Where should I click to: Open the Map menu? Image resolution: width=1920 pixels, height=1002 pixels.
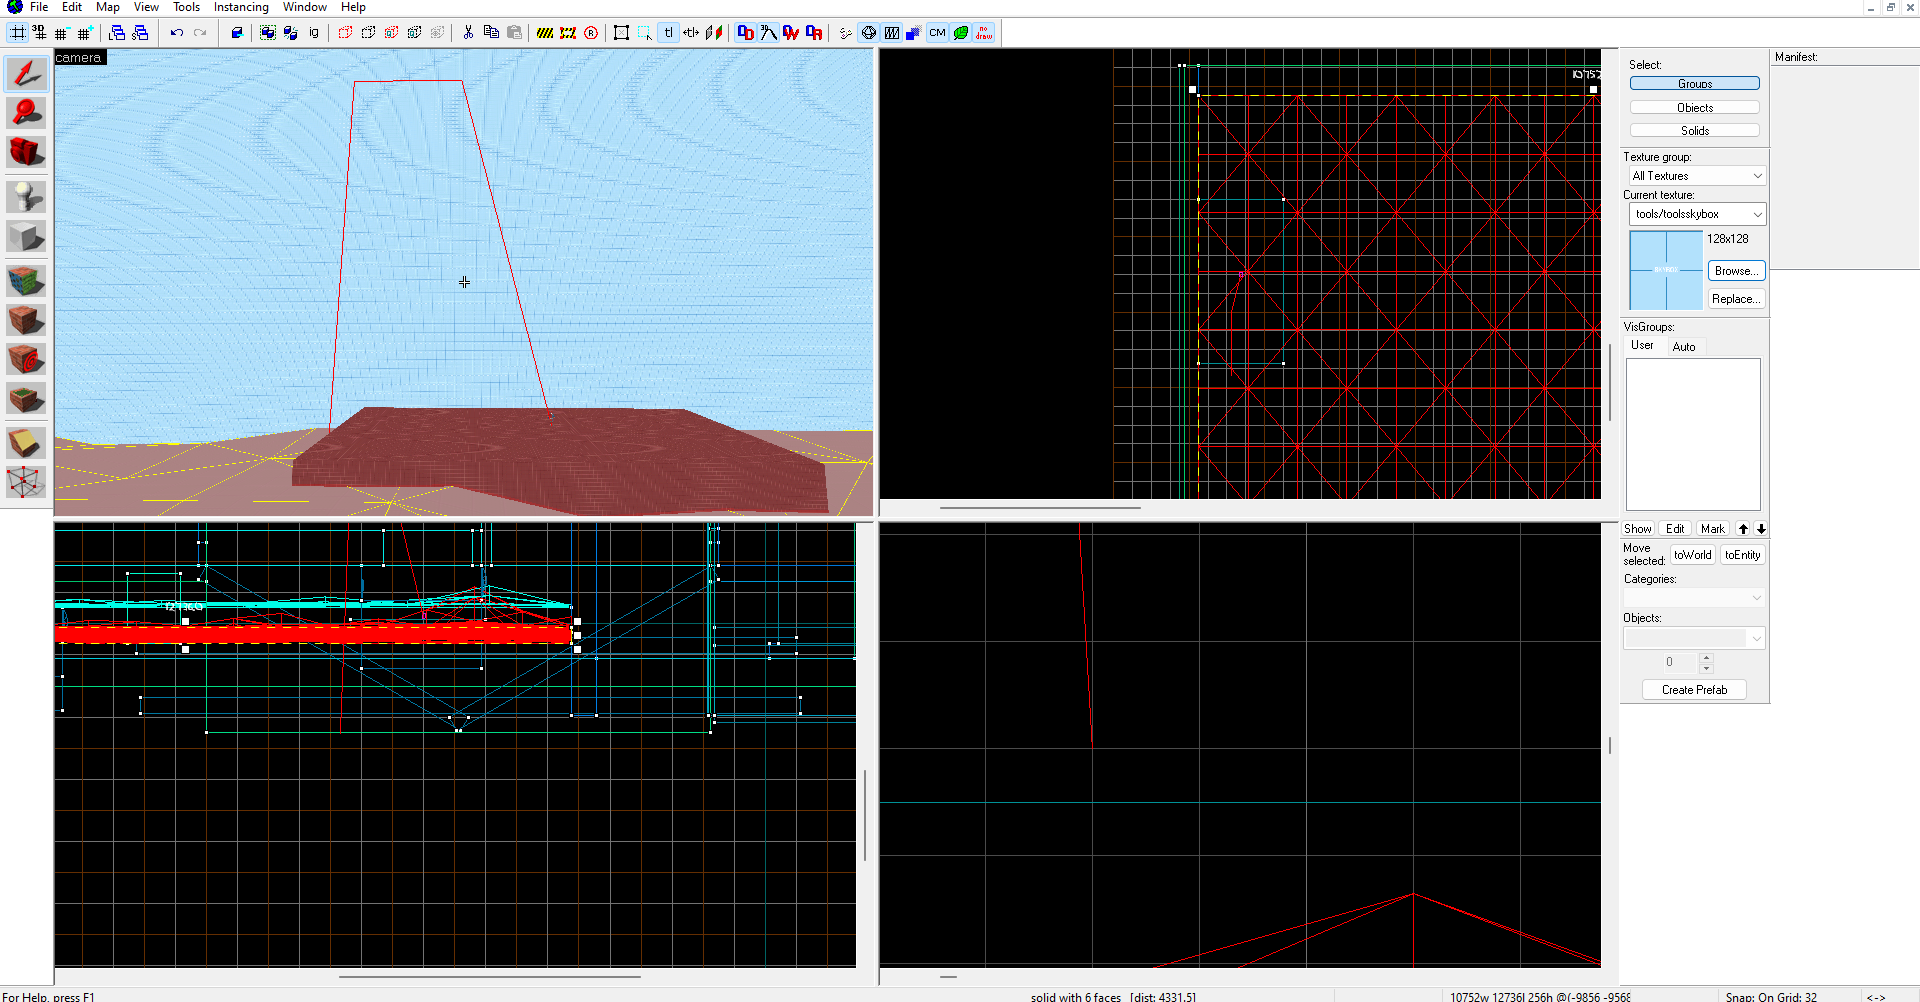coord(108,7)
